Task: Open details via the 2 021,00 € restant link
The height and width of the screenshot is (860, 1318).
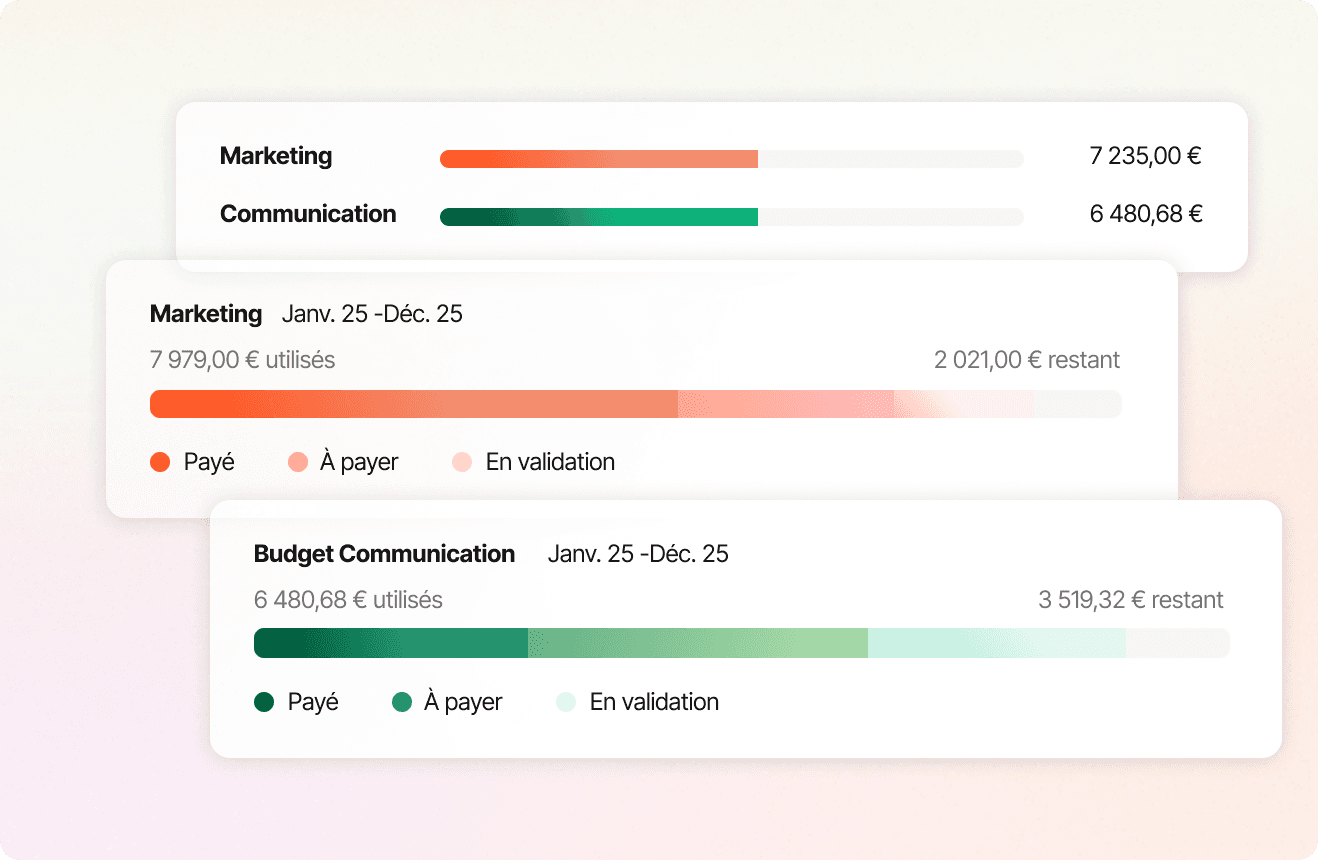Action: (x=1026, y=360)
